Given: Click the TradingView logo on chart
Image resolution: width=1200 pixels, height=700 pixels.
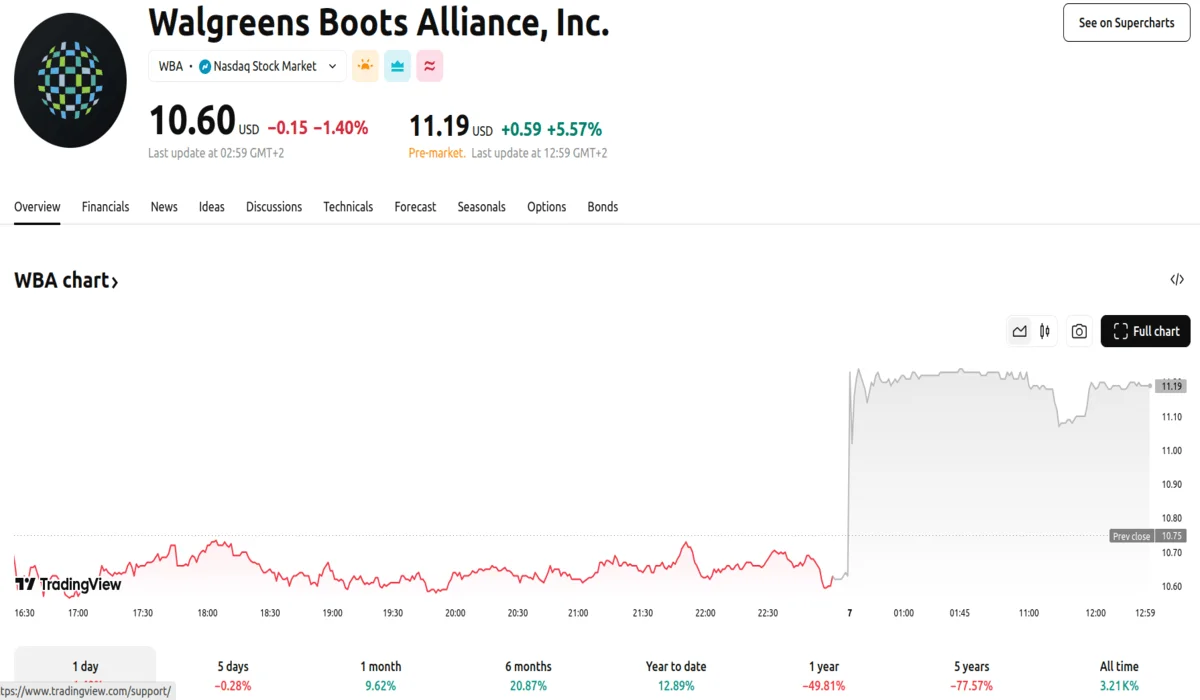Looking at the screenshot, I should pos(68,584).
